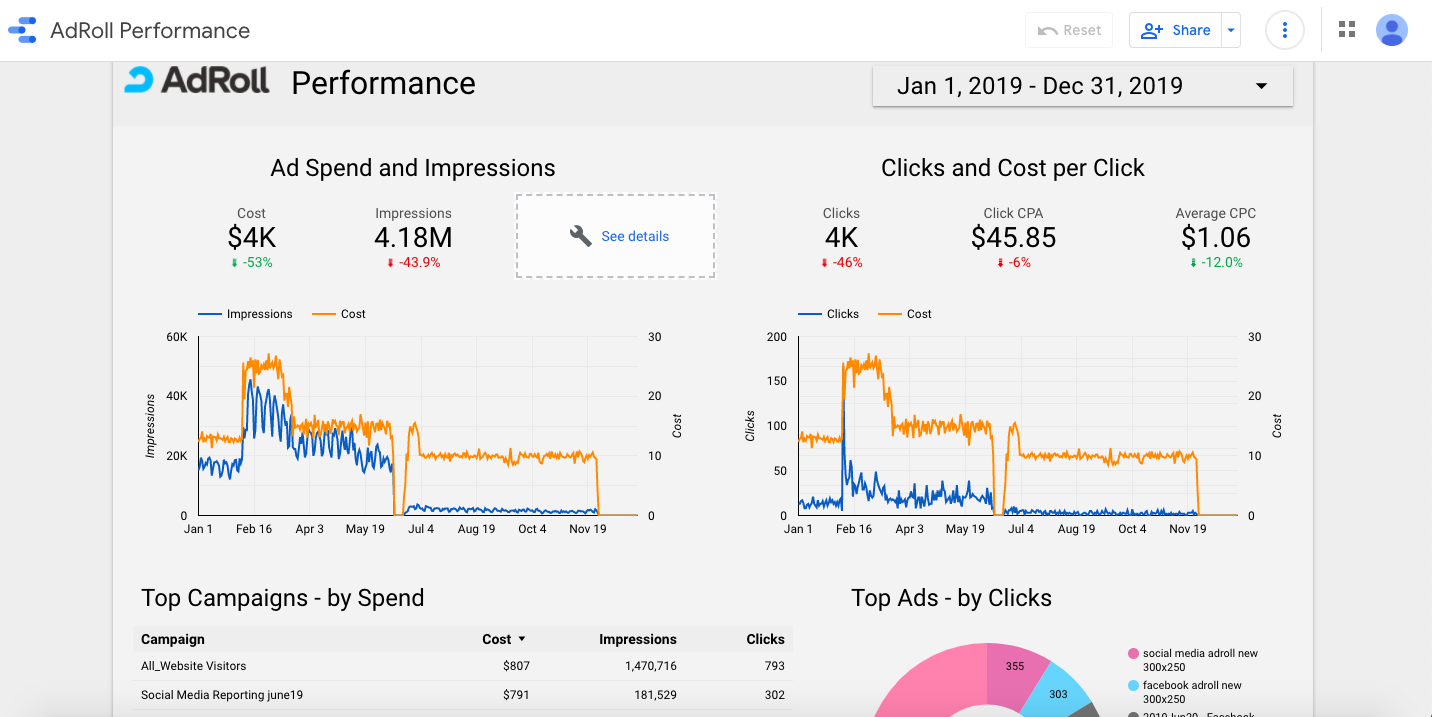This screenshot has width=1432, height=717.
Task: Click Cost legend in Ad Spend chart
Action: point(339,314)
